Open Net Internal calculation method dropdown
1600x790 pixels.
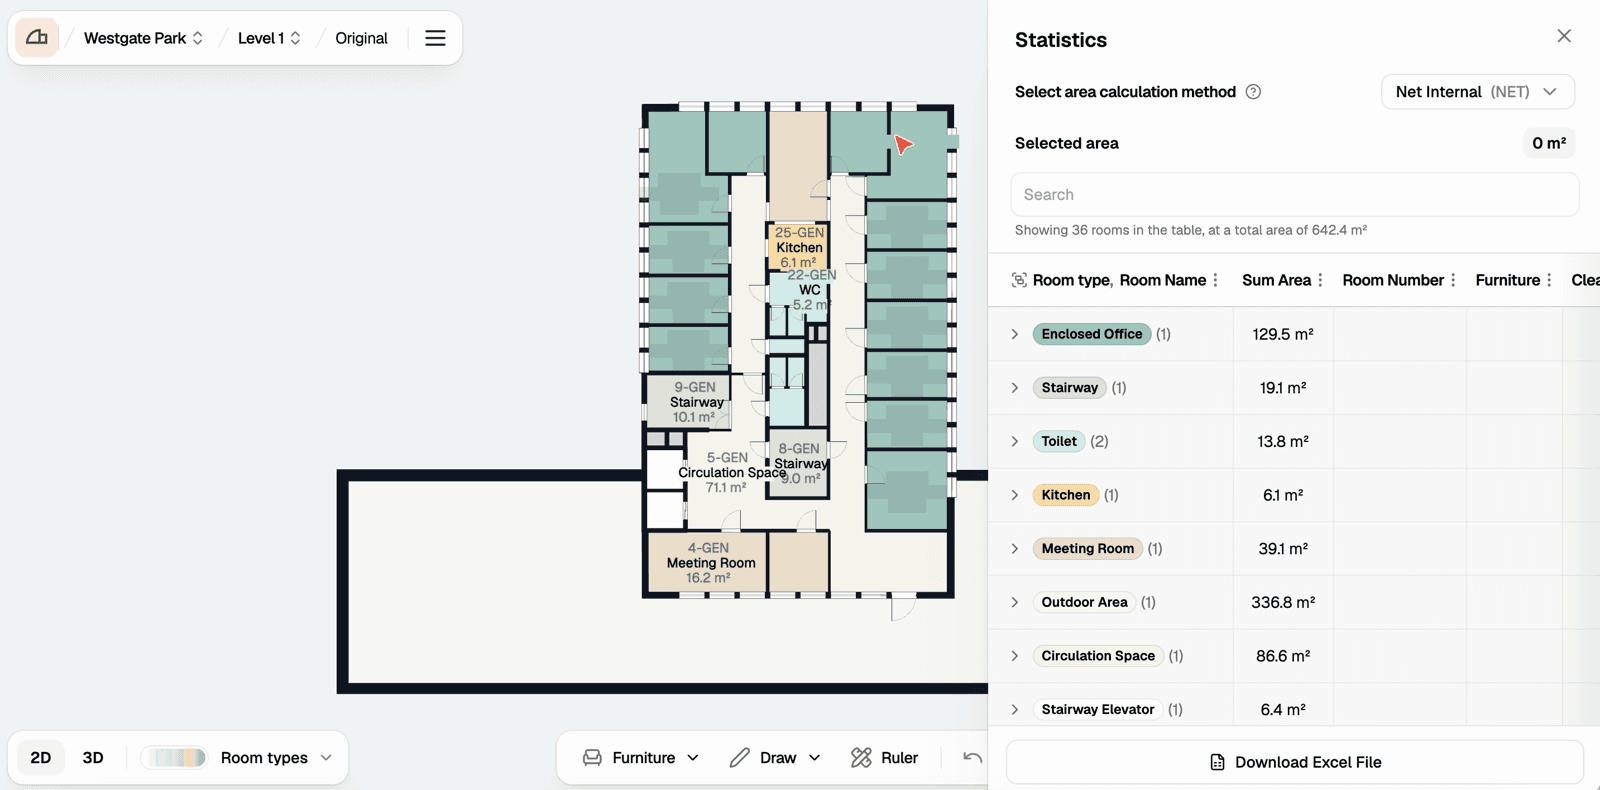click(x=1477, y=92)
